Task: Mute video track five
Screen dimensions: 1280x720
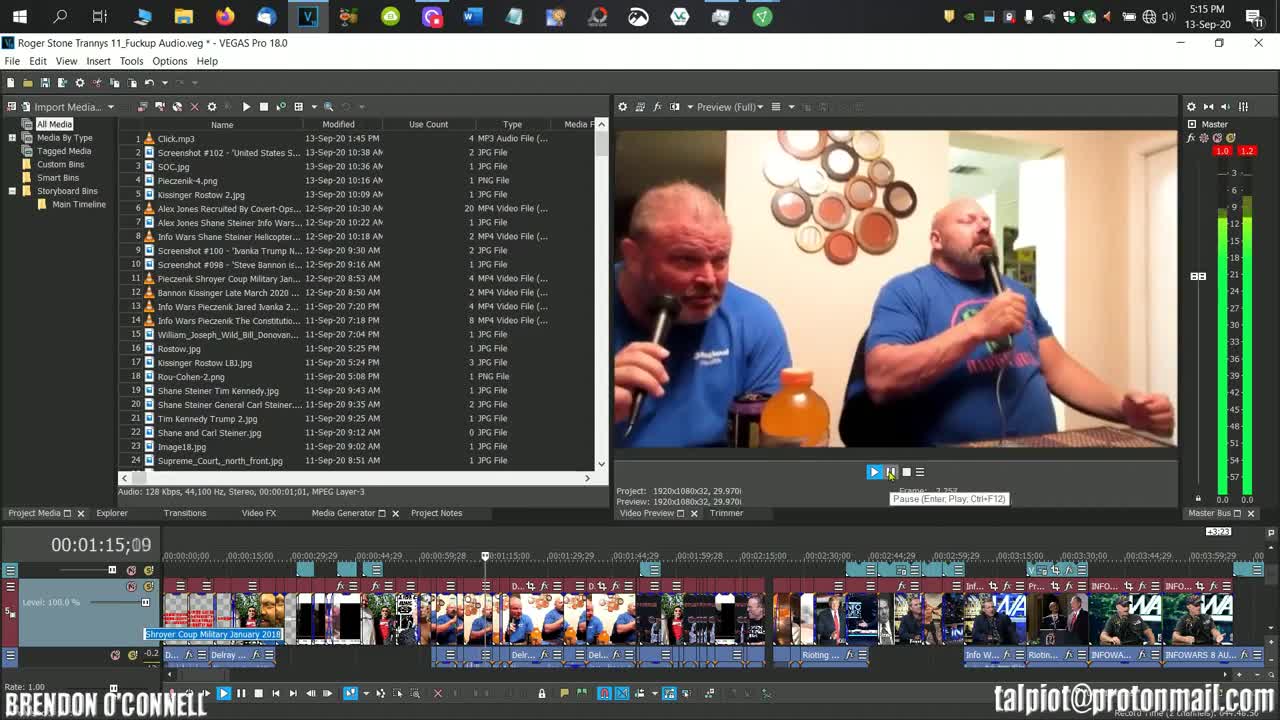Action: [x=131, y=587]
